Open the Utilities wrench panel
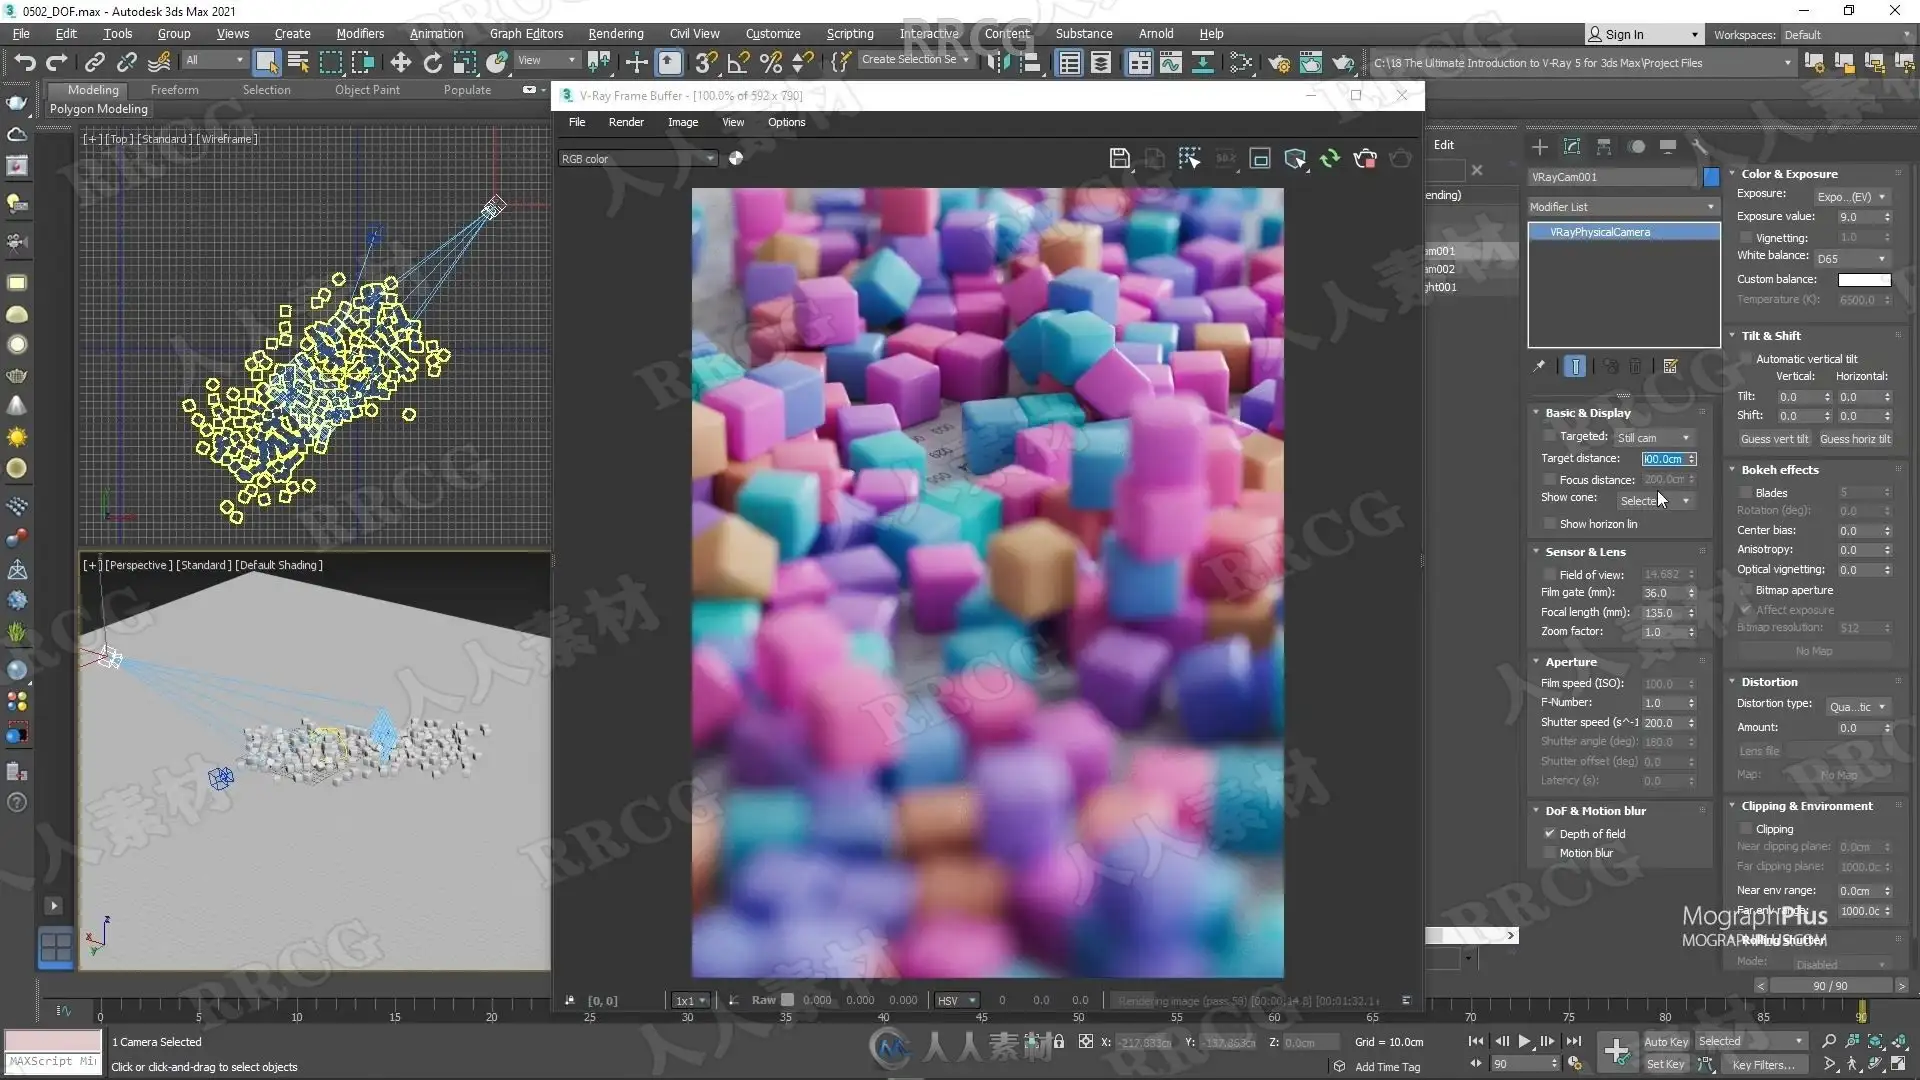The image size is (1920, 1080). click(x=1699, y=146)
